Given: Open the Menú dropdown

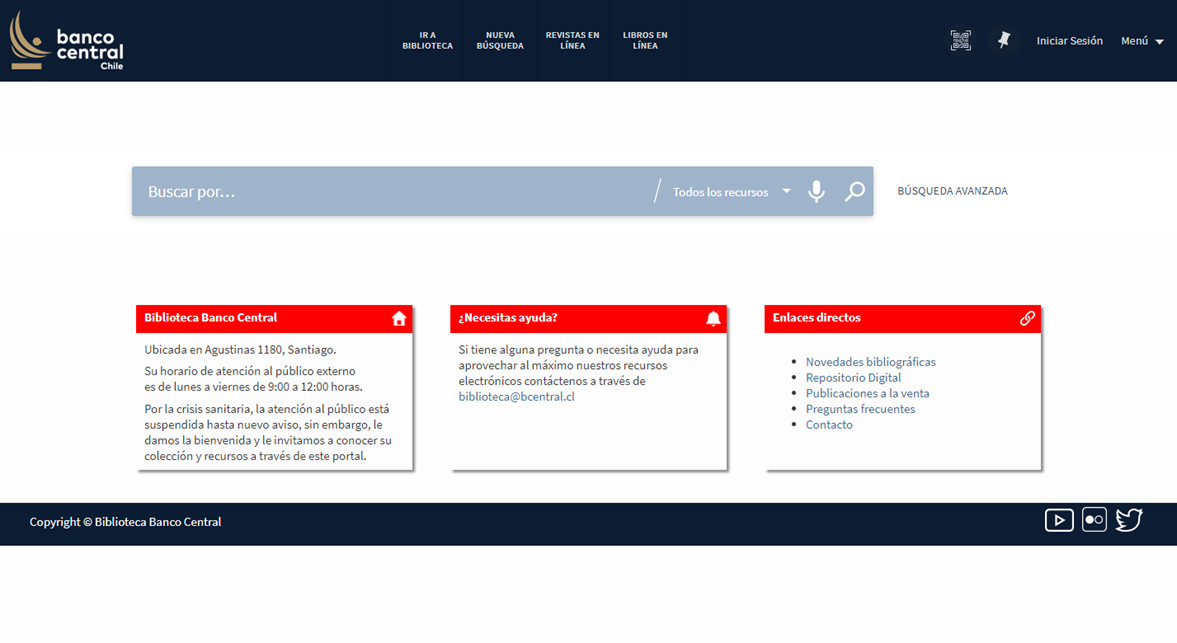Looking at the screenshot, I should click(1142, 41).
